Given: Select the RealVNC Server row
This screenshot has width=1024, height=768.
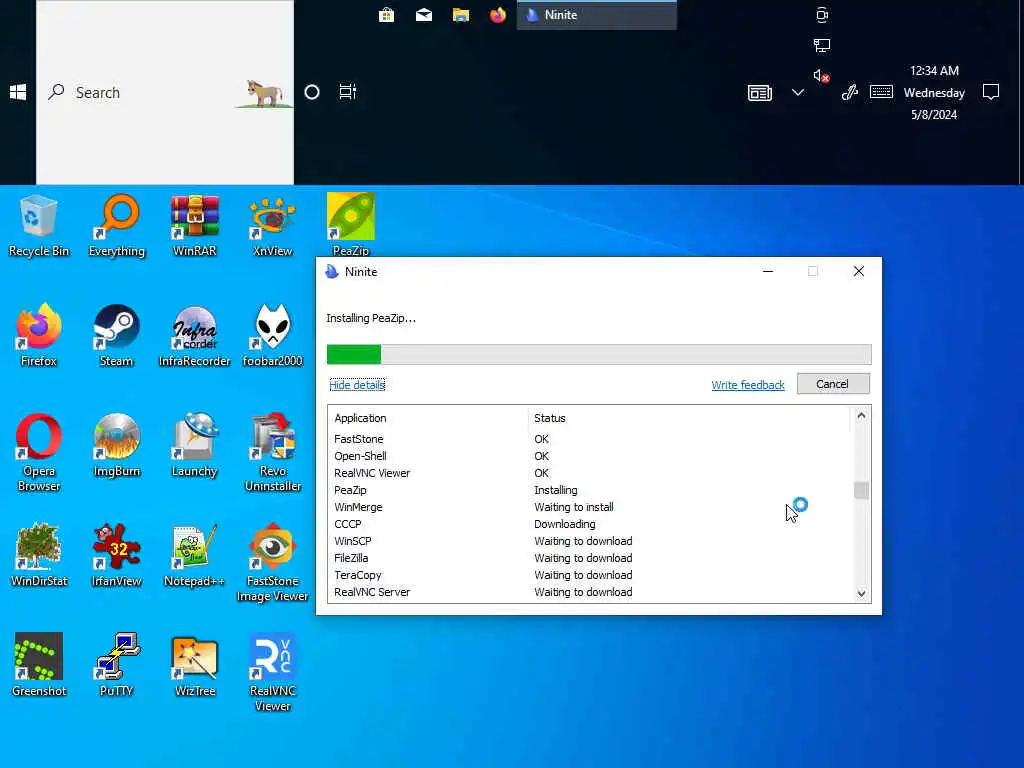Looking at the screenshot, I should 590,592.
